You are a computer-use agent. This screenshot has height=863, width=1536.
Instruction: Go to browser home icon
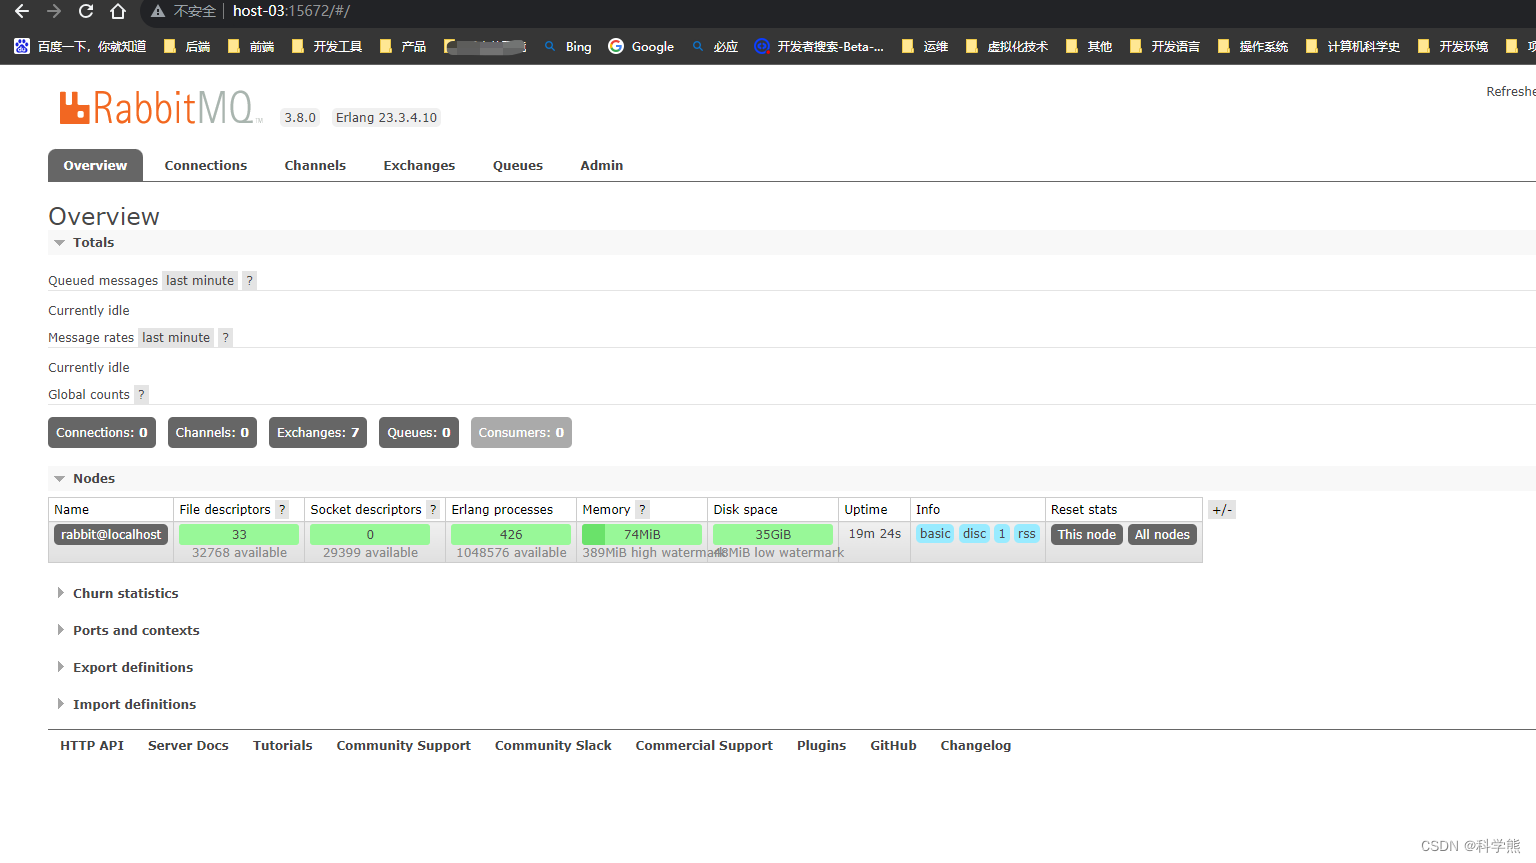coord(118,11)
